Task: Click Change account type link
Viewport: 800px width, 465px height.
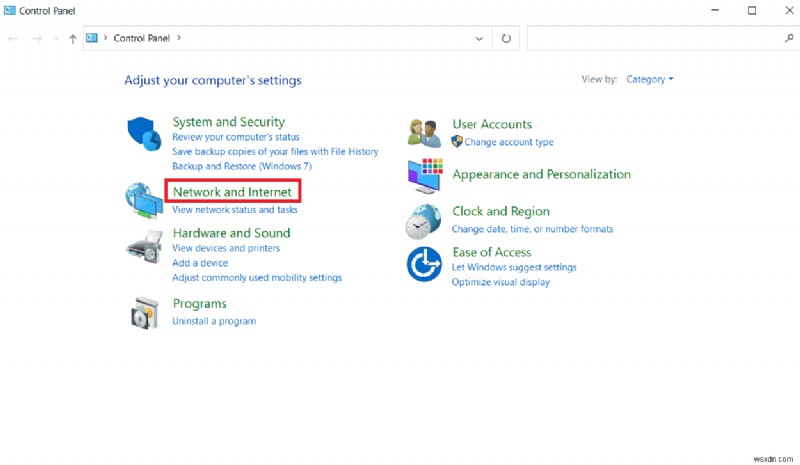Action: 508,142
